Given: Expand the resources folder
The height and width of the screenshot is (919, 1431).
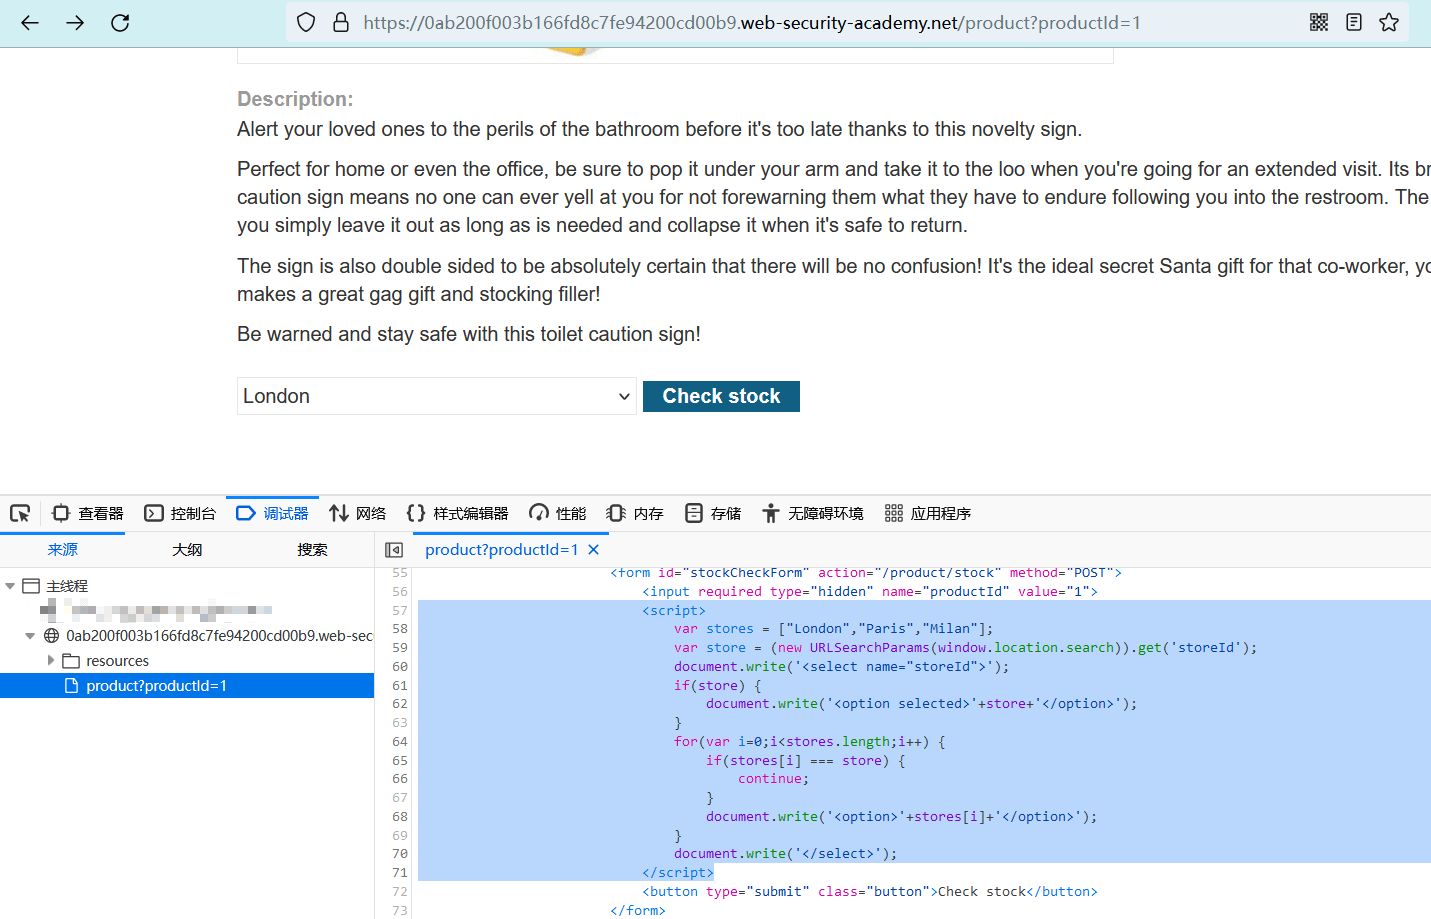Looking at the screenshot, I should [x=51, y=661].
